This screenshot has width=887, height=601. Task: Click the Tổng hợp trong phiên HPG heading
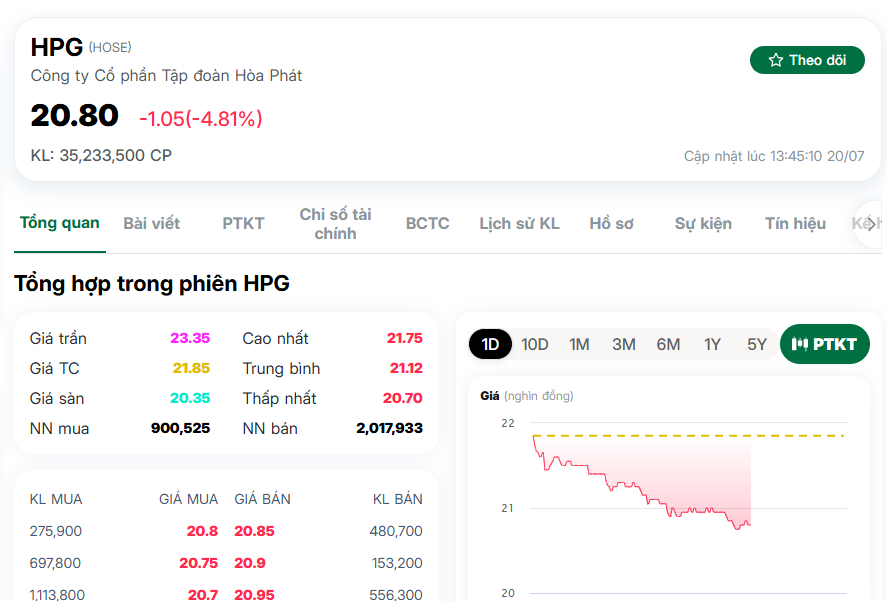click(x=152, y=284)
